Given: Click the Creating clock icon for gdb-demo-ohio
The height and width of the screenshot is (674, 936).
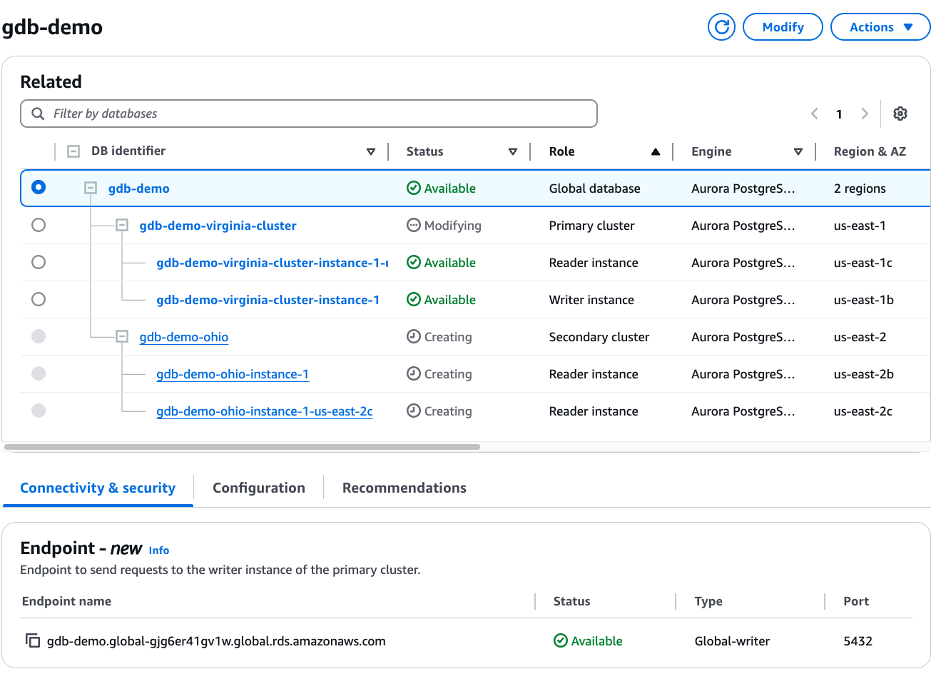Looking at the screenshot, I should click(413, 337).
